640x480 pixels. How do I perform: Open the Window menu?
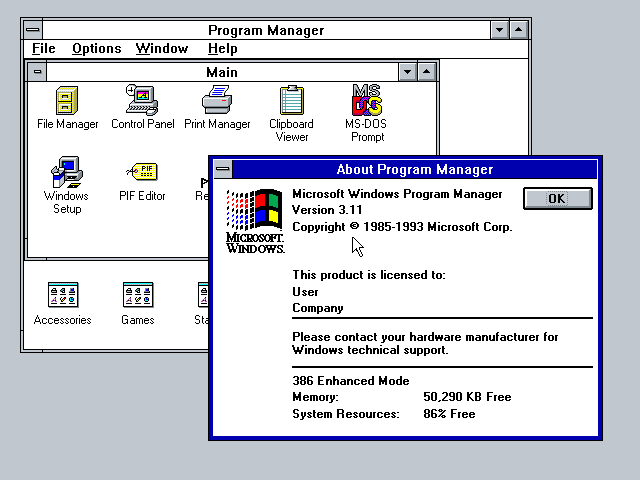(x=161, y=48)
